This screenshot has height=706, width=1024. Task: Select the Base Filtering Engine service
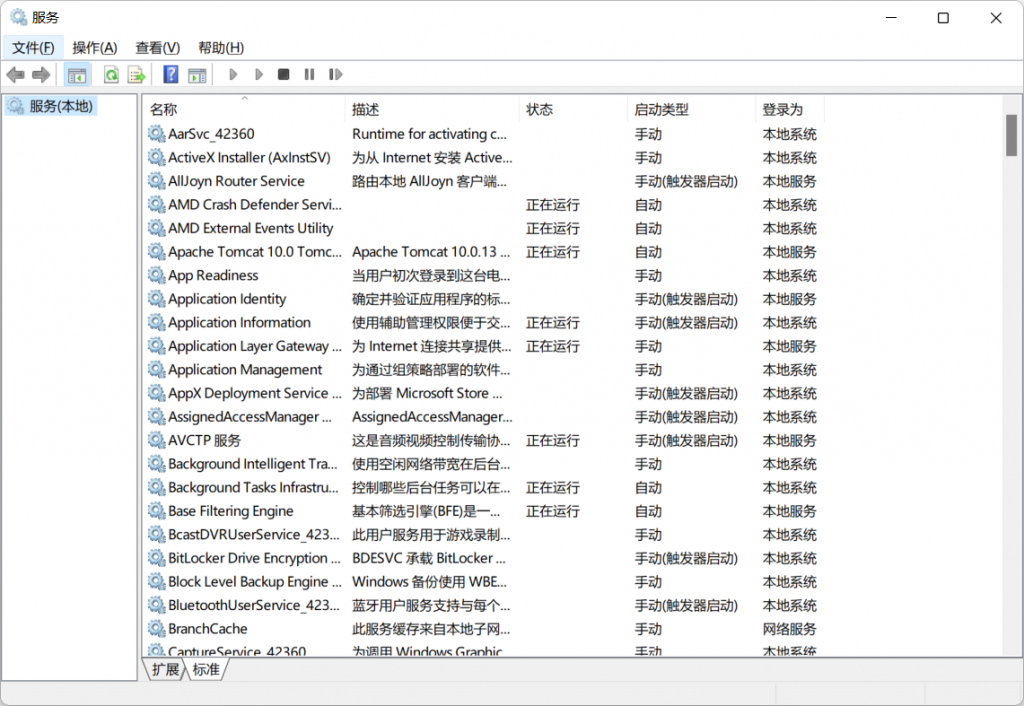(x=230, y=511)
